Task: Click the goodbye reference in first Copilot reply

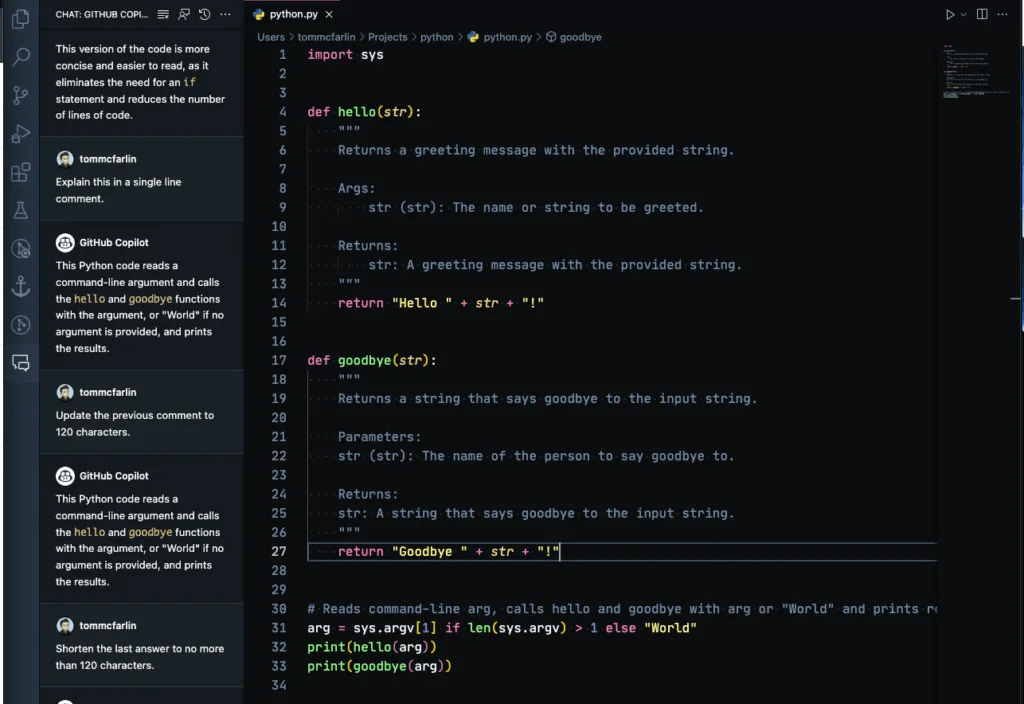Action: [x=150, y=299]
